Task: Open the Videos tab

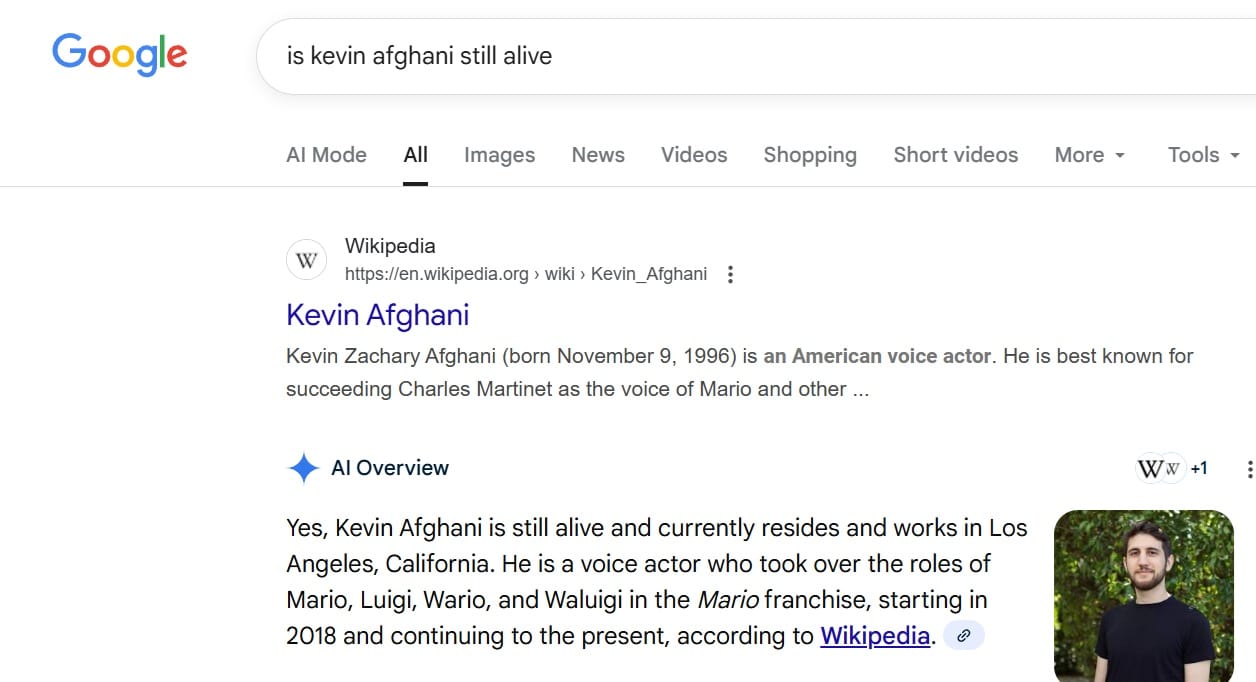Action: tap(694, 155)
